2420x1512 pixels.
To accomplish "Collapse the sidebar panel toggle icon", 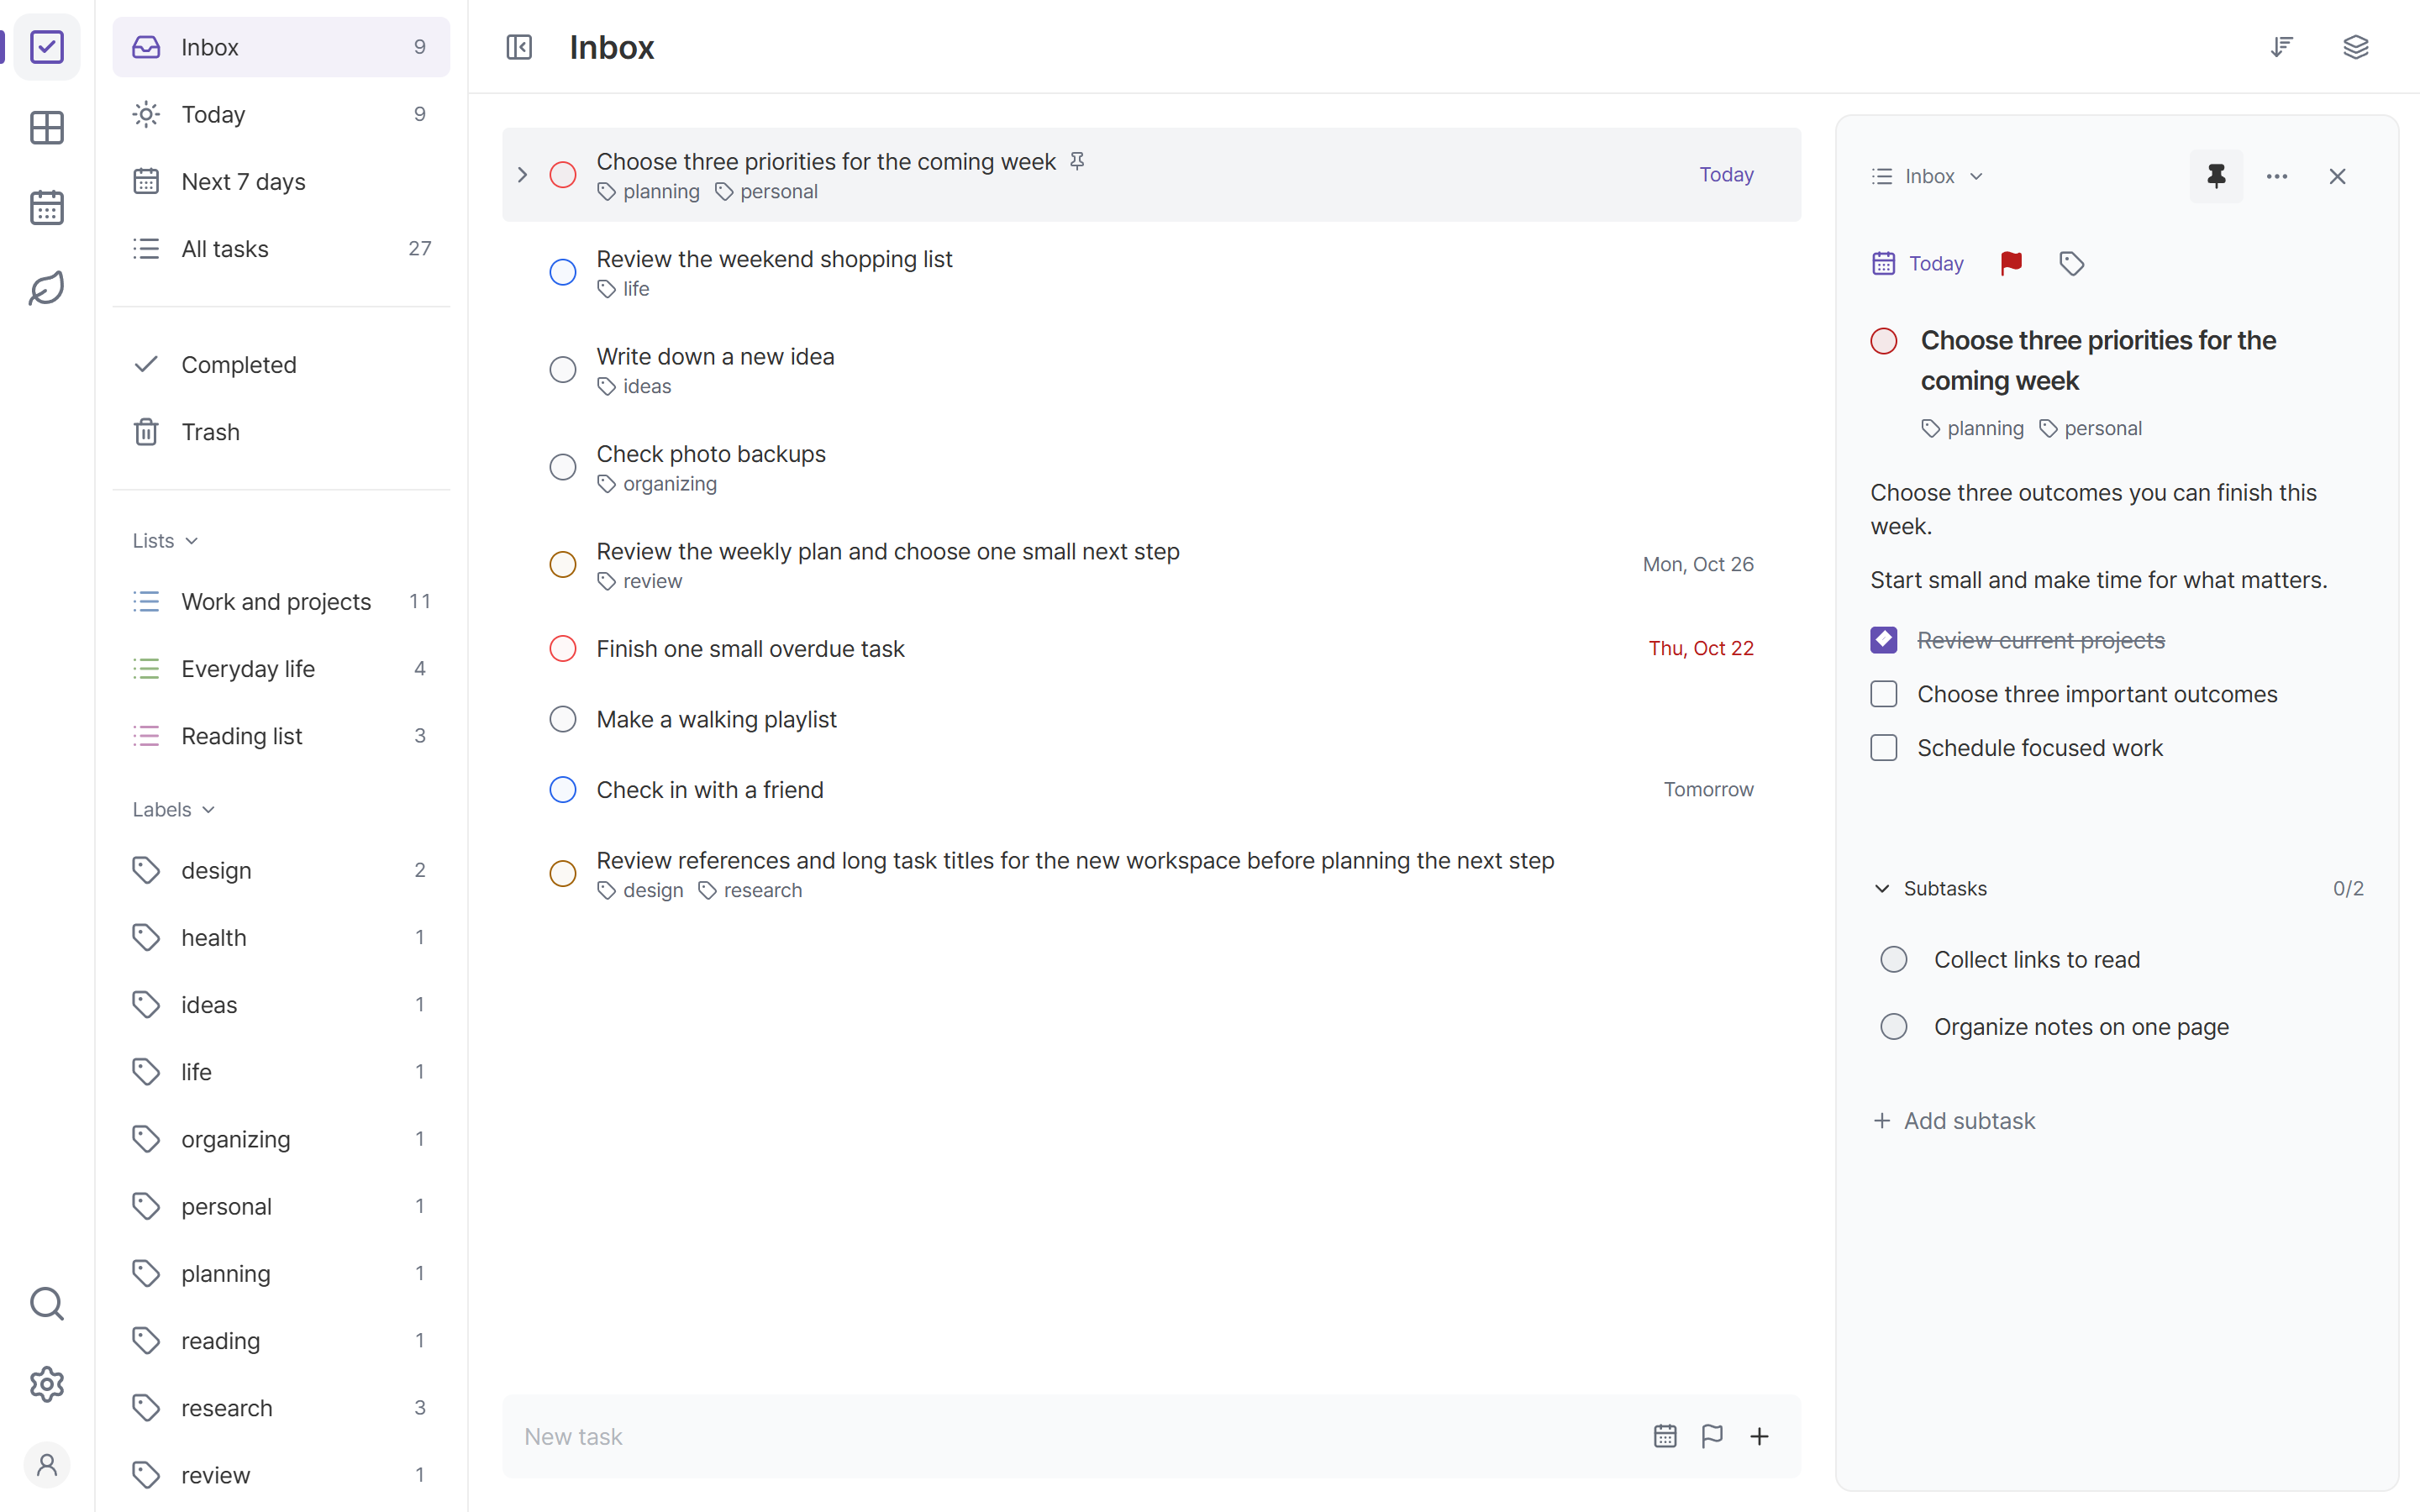I will pyautogui.click(x=519, y=47).
